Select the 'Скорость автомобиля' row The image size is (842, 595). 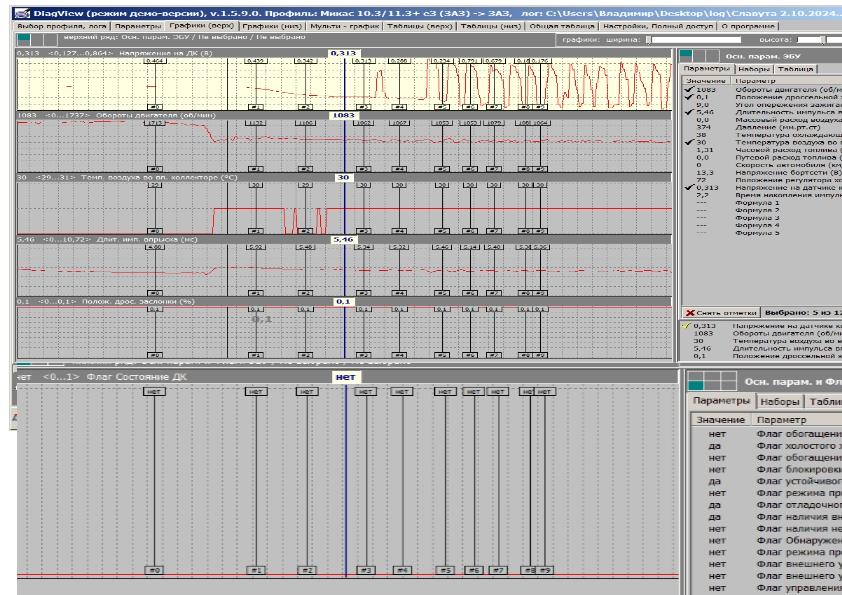(763, 165)
